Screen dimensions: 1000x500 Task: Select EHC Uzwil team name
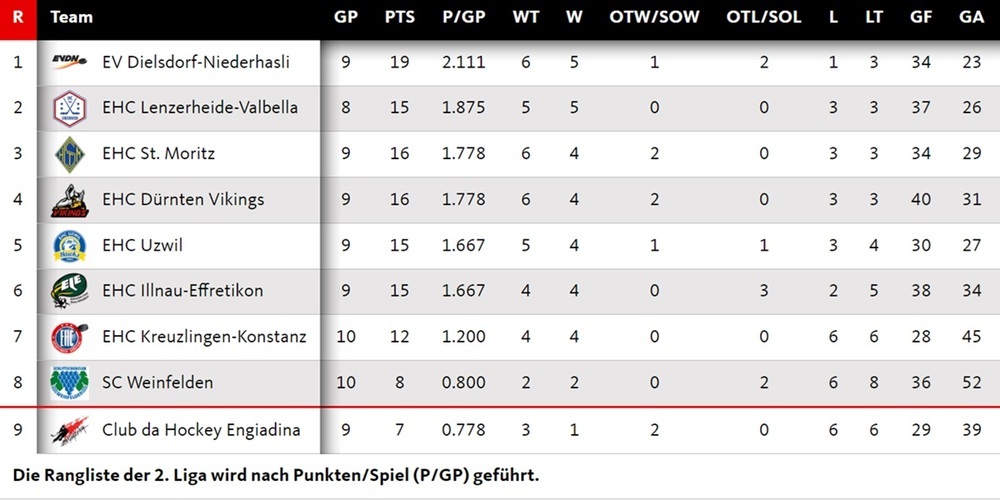point(142,246)
